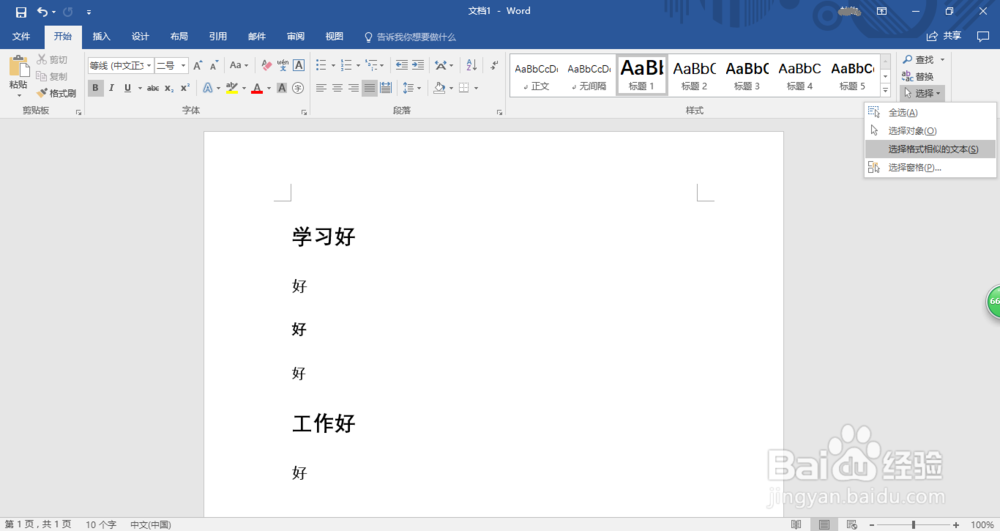The height and width of the screenshot is (531, 1000).
Task: Activate the Format Painter (格式刷)
Action: (x=56, y=93)
